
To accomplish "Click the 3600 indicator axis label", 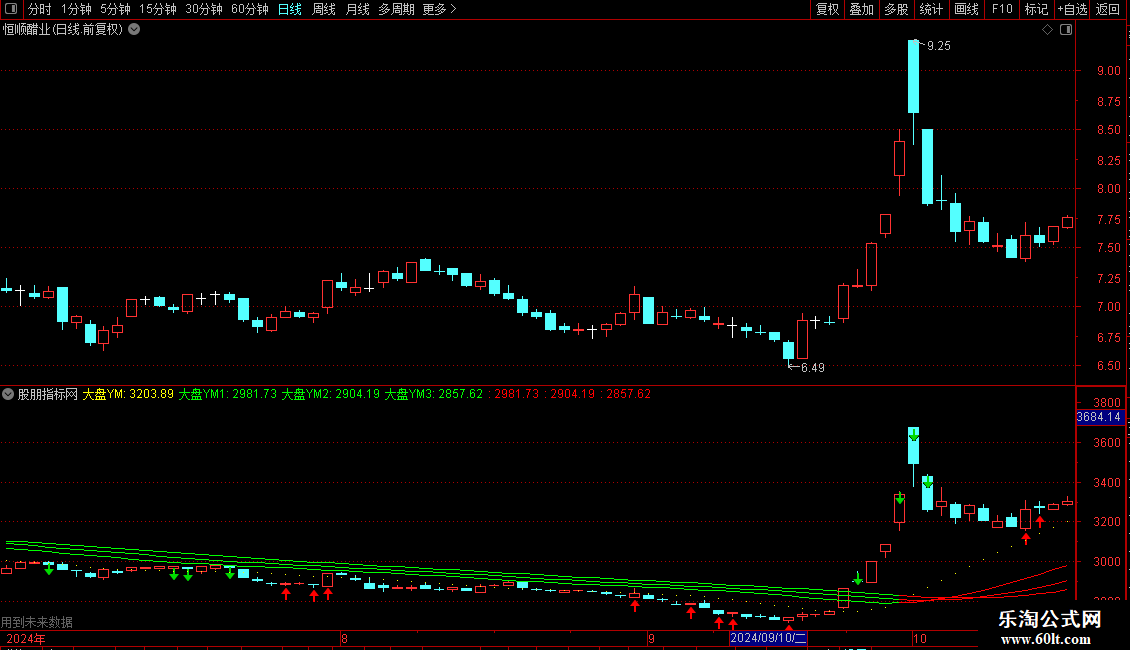I will pyautogui.click(x=1107, y=443).
